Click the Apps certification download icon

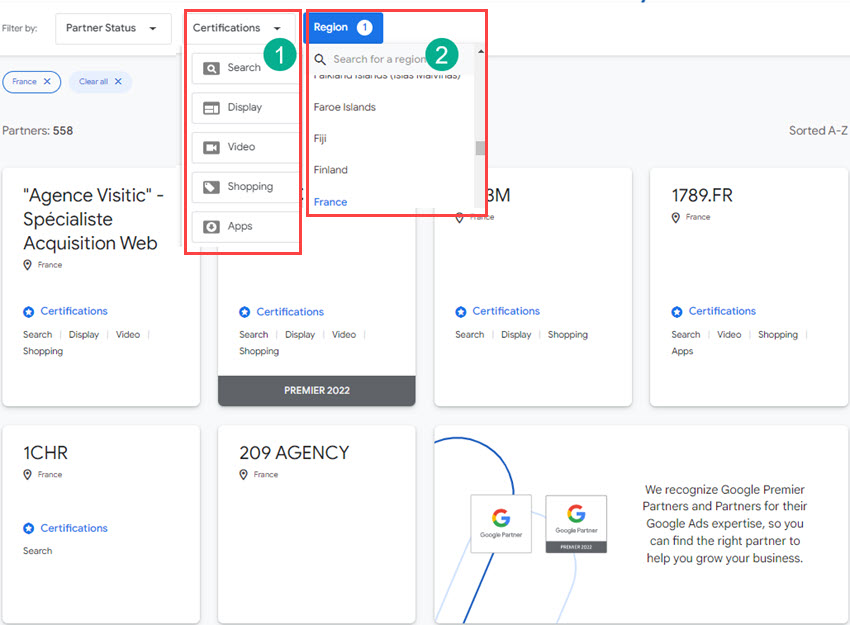[x=211, y=227]
